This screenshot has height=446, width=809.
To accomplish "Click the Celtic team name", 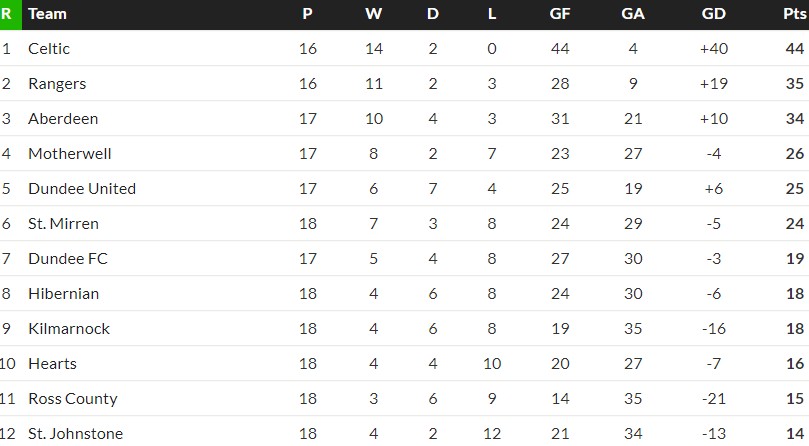I will pos(49,49).
